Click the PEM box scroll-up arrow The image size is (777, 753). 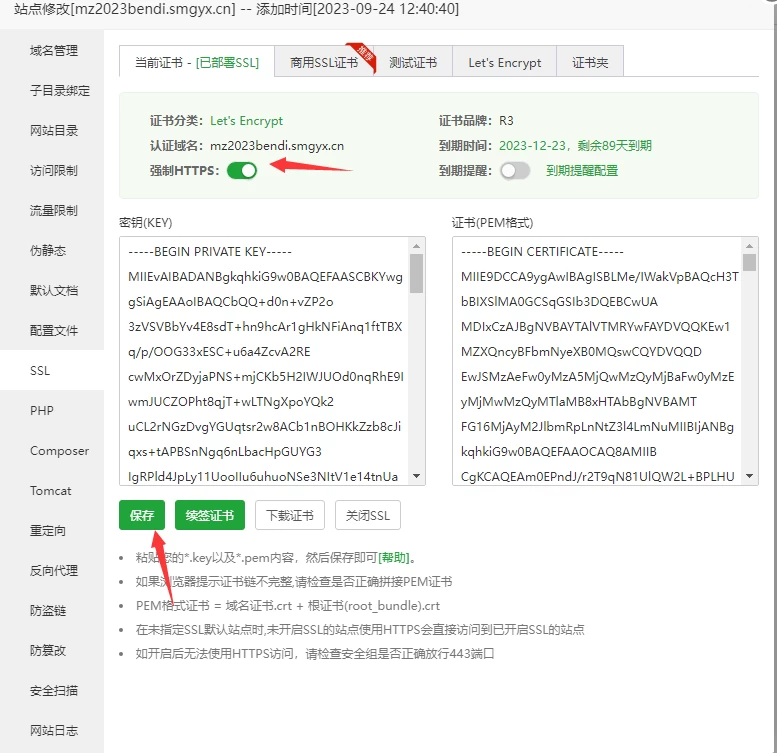(749, 246)
